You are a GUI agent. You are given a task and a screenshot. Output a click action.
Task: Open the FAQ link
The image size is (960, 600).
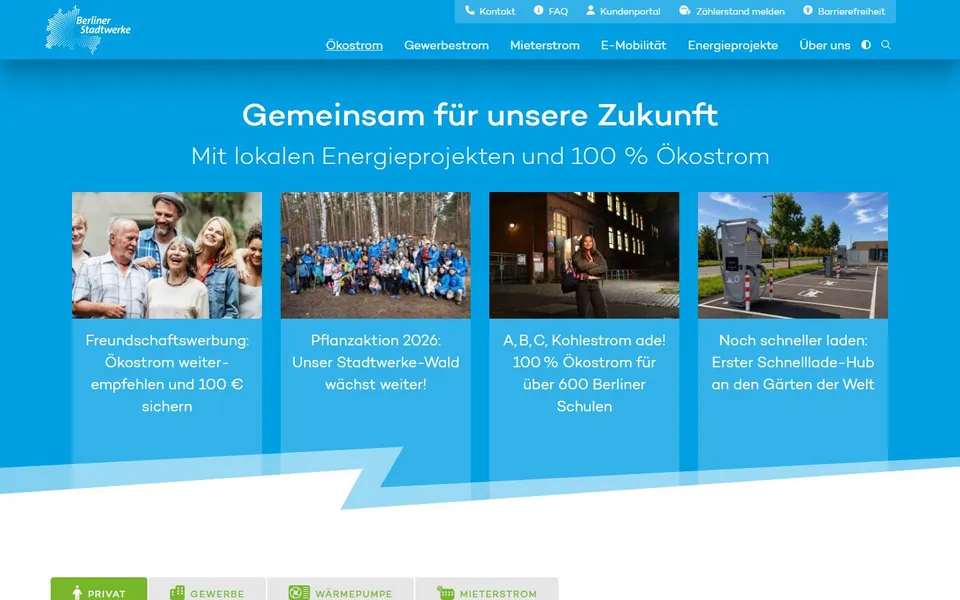551,11
